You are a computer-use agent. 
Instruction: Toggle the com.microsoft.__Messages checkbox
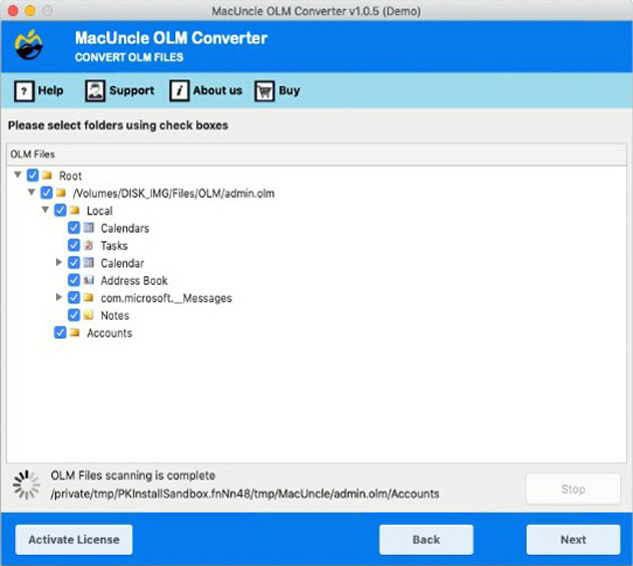pos(74,298)
